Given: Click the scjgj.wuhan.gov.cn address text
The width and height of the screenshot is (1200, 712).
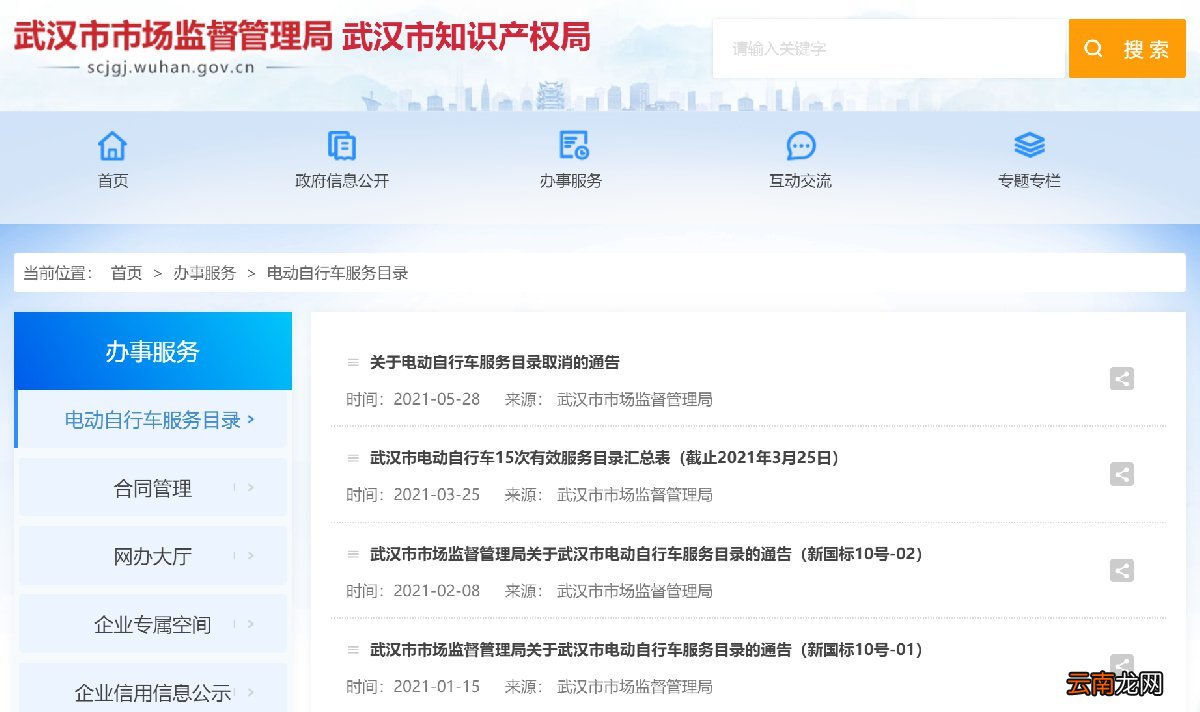Looking at the screenshot, I should click(171, 69).
